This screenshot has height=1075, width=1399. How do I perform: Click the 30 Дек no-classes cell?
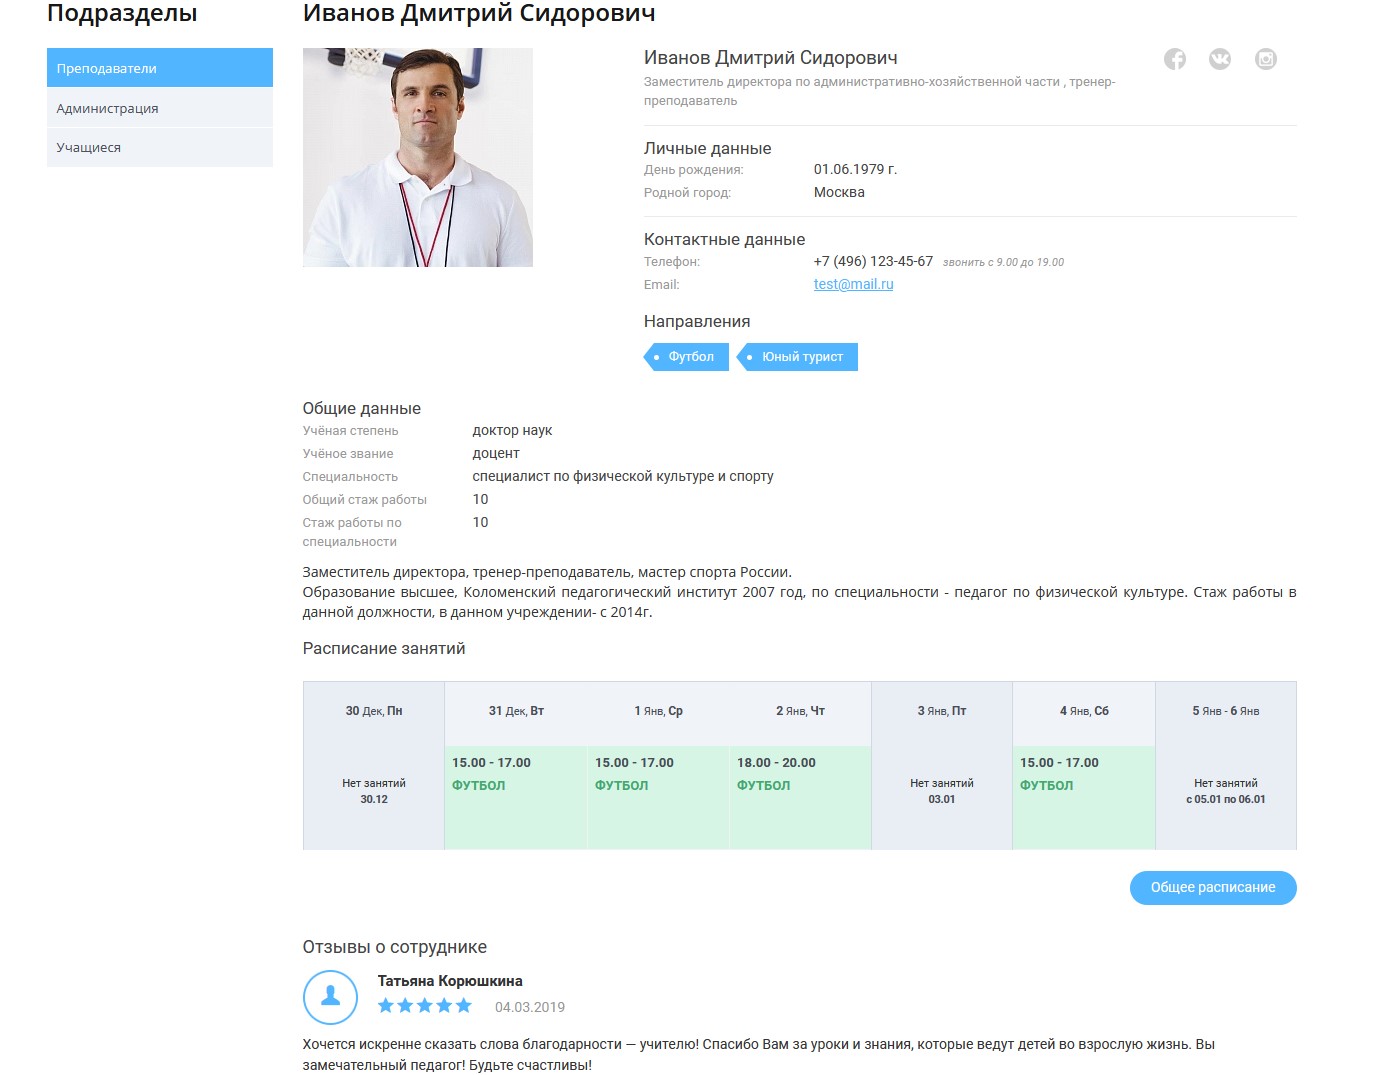(374, 790)
